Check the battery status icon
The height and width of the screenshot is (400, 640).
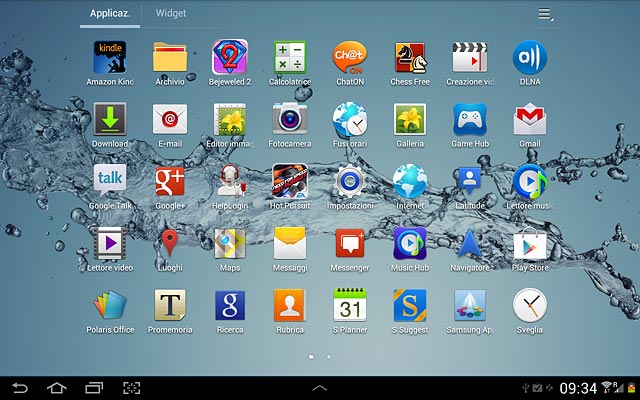click(632, 388)
